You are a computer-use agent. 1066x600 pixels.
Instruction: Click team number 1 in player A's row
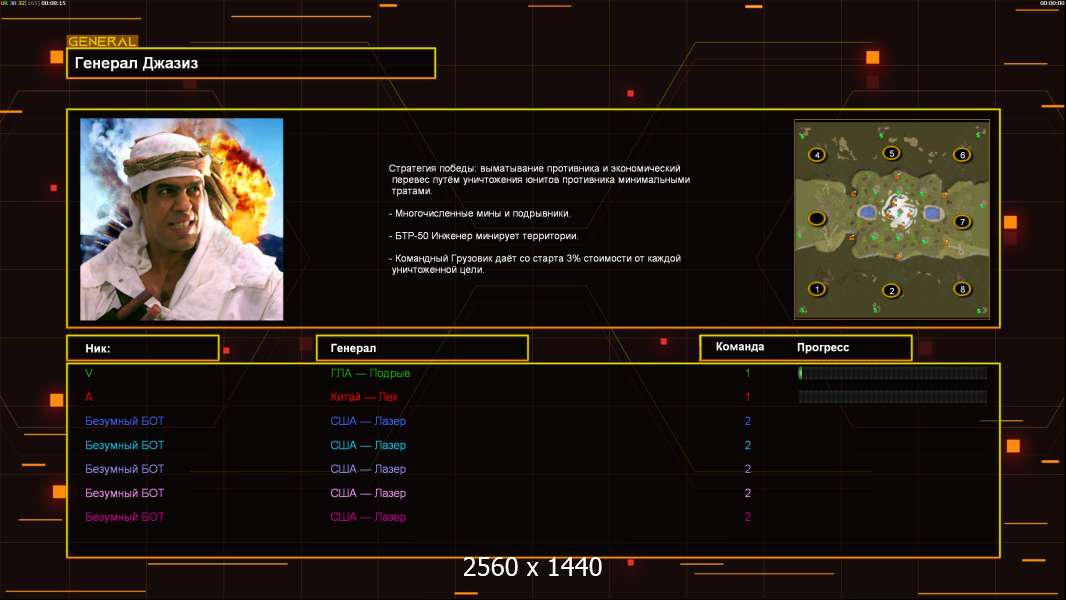click(x=747, y=397)
